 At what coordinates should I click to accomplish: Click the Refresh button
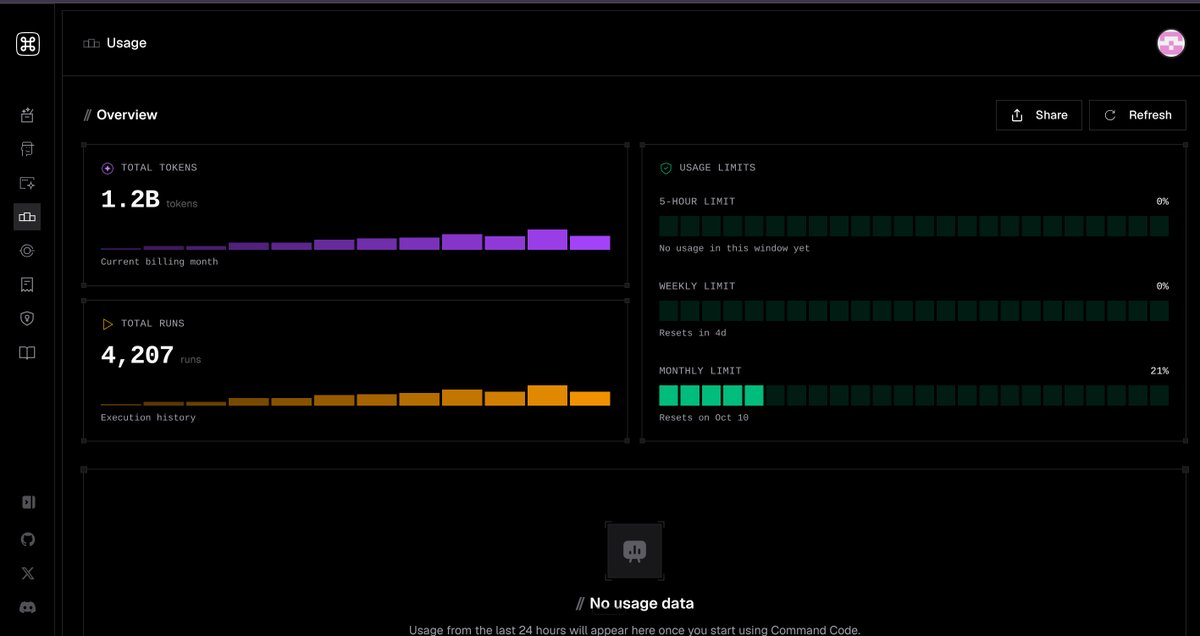1137,115
